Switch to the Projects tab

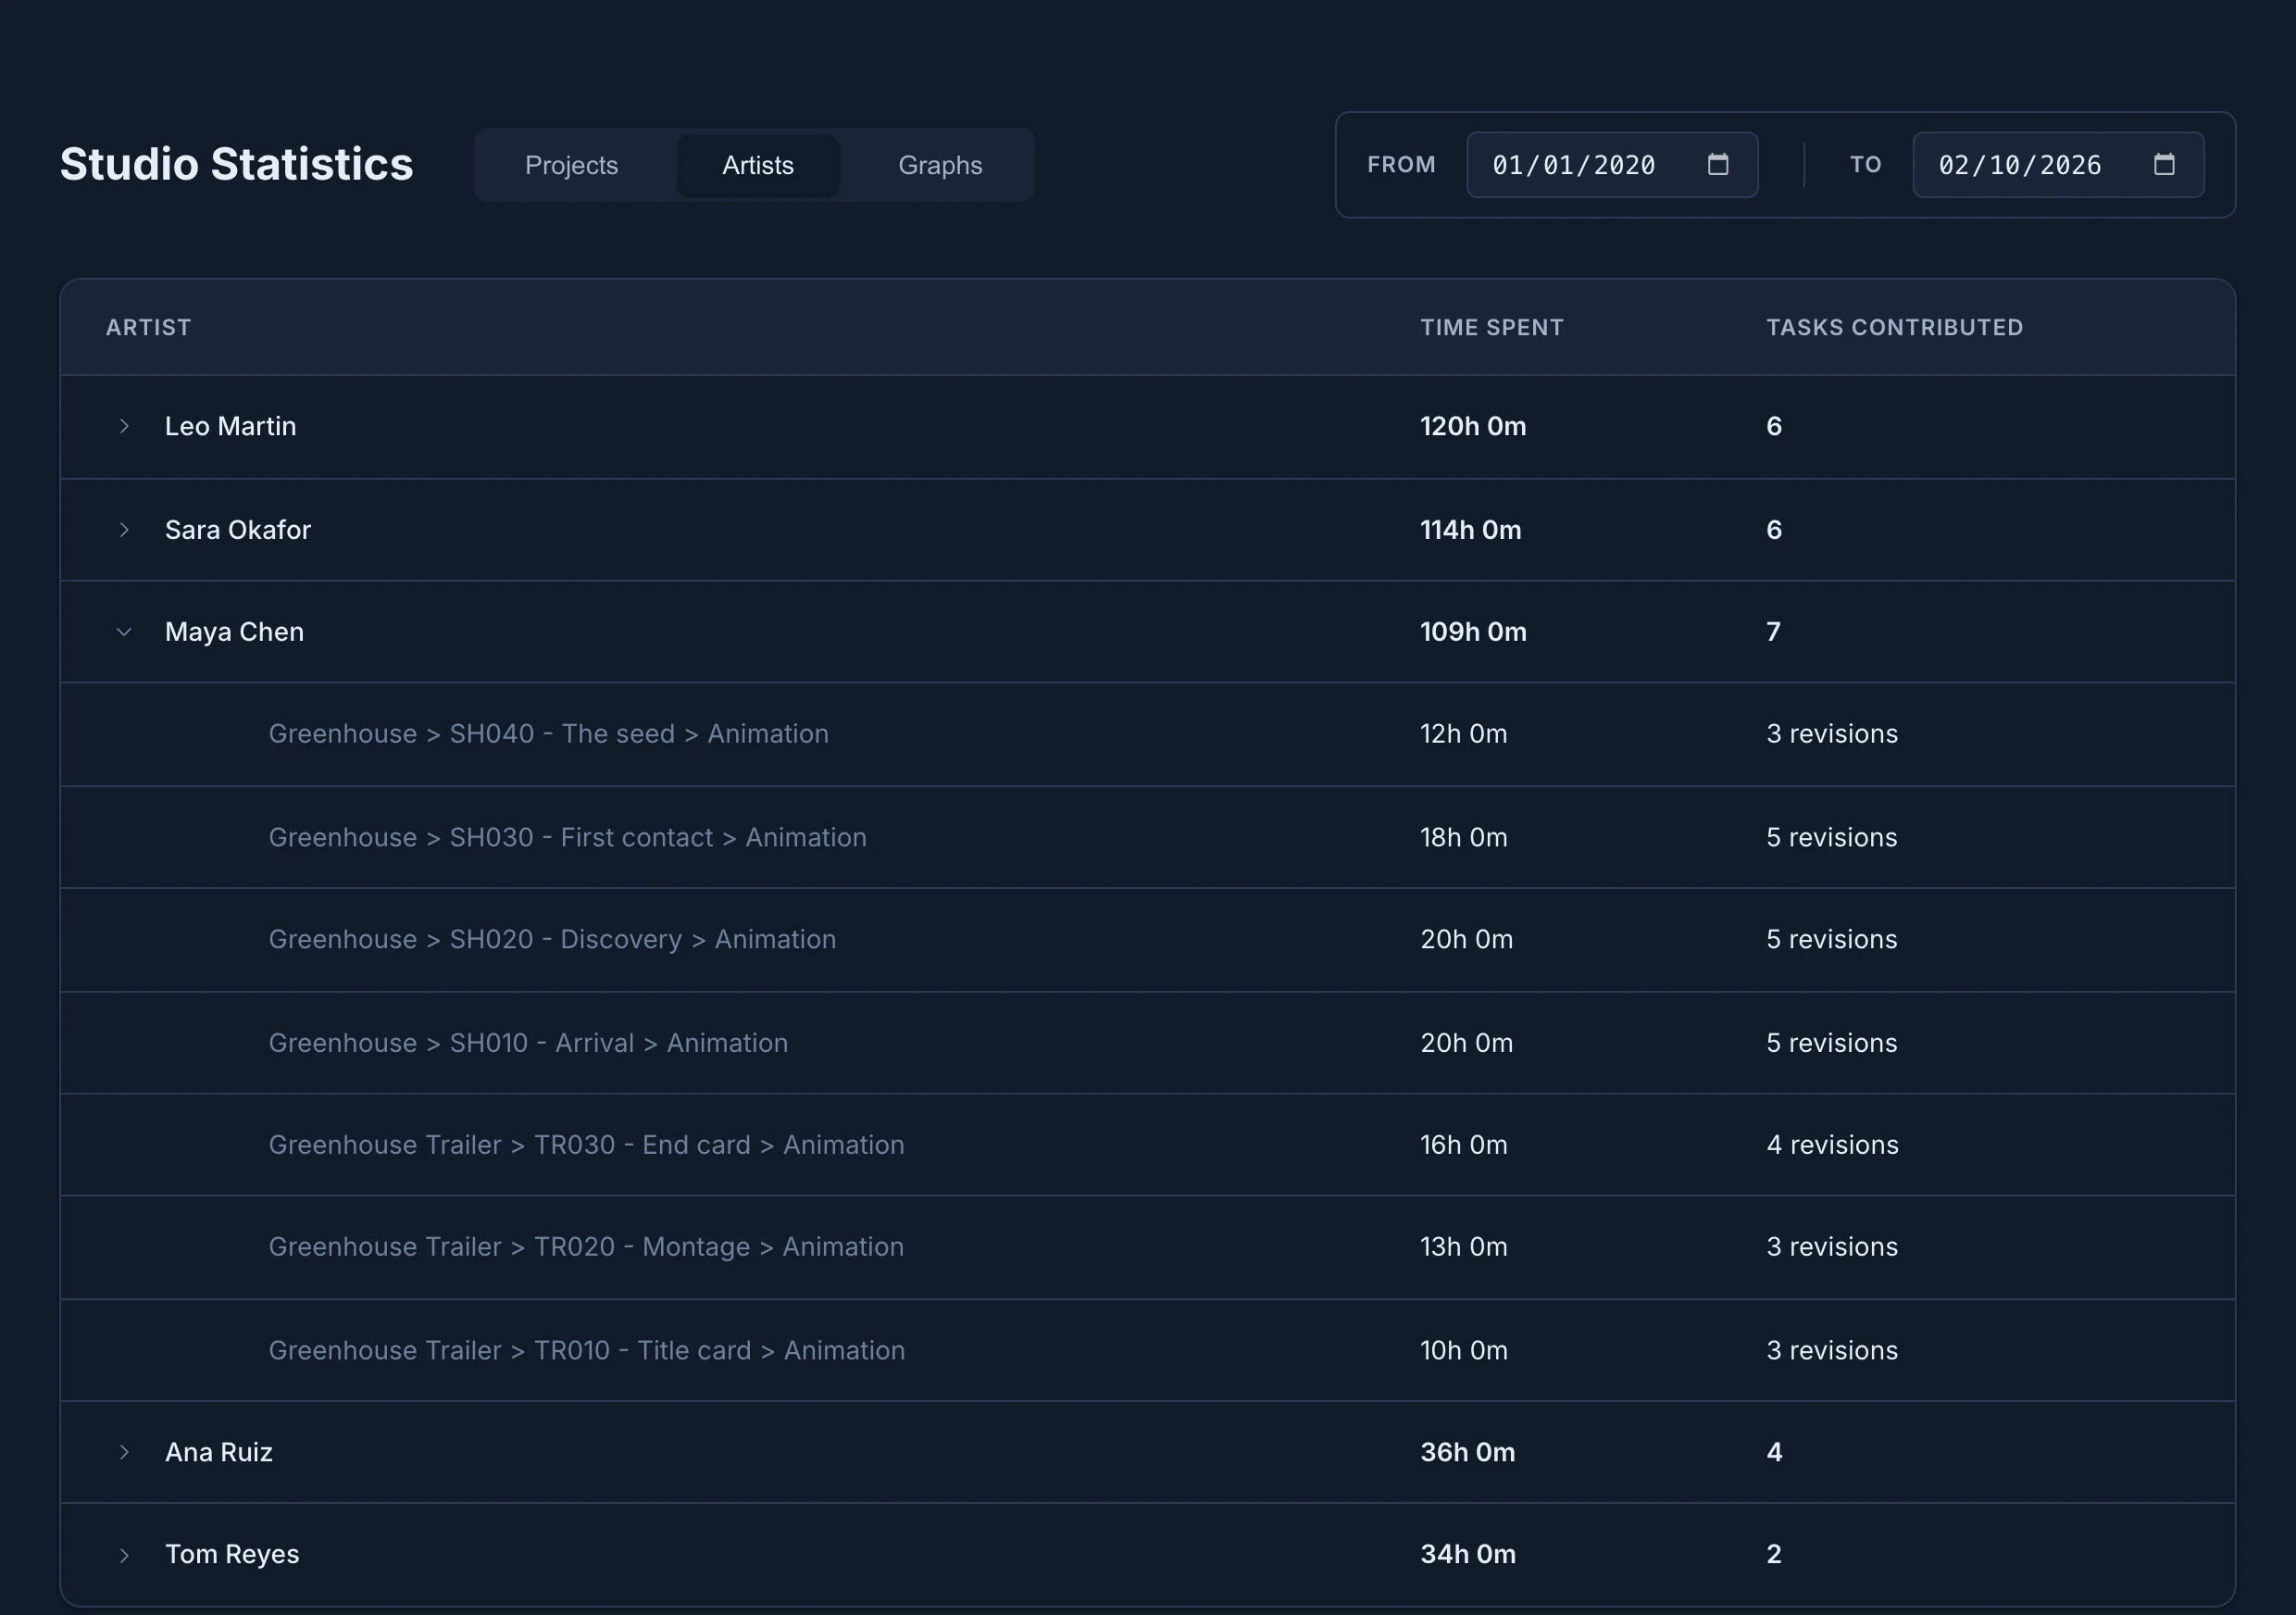(571, 165)
